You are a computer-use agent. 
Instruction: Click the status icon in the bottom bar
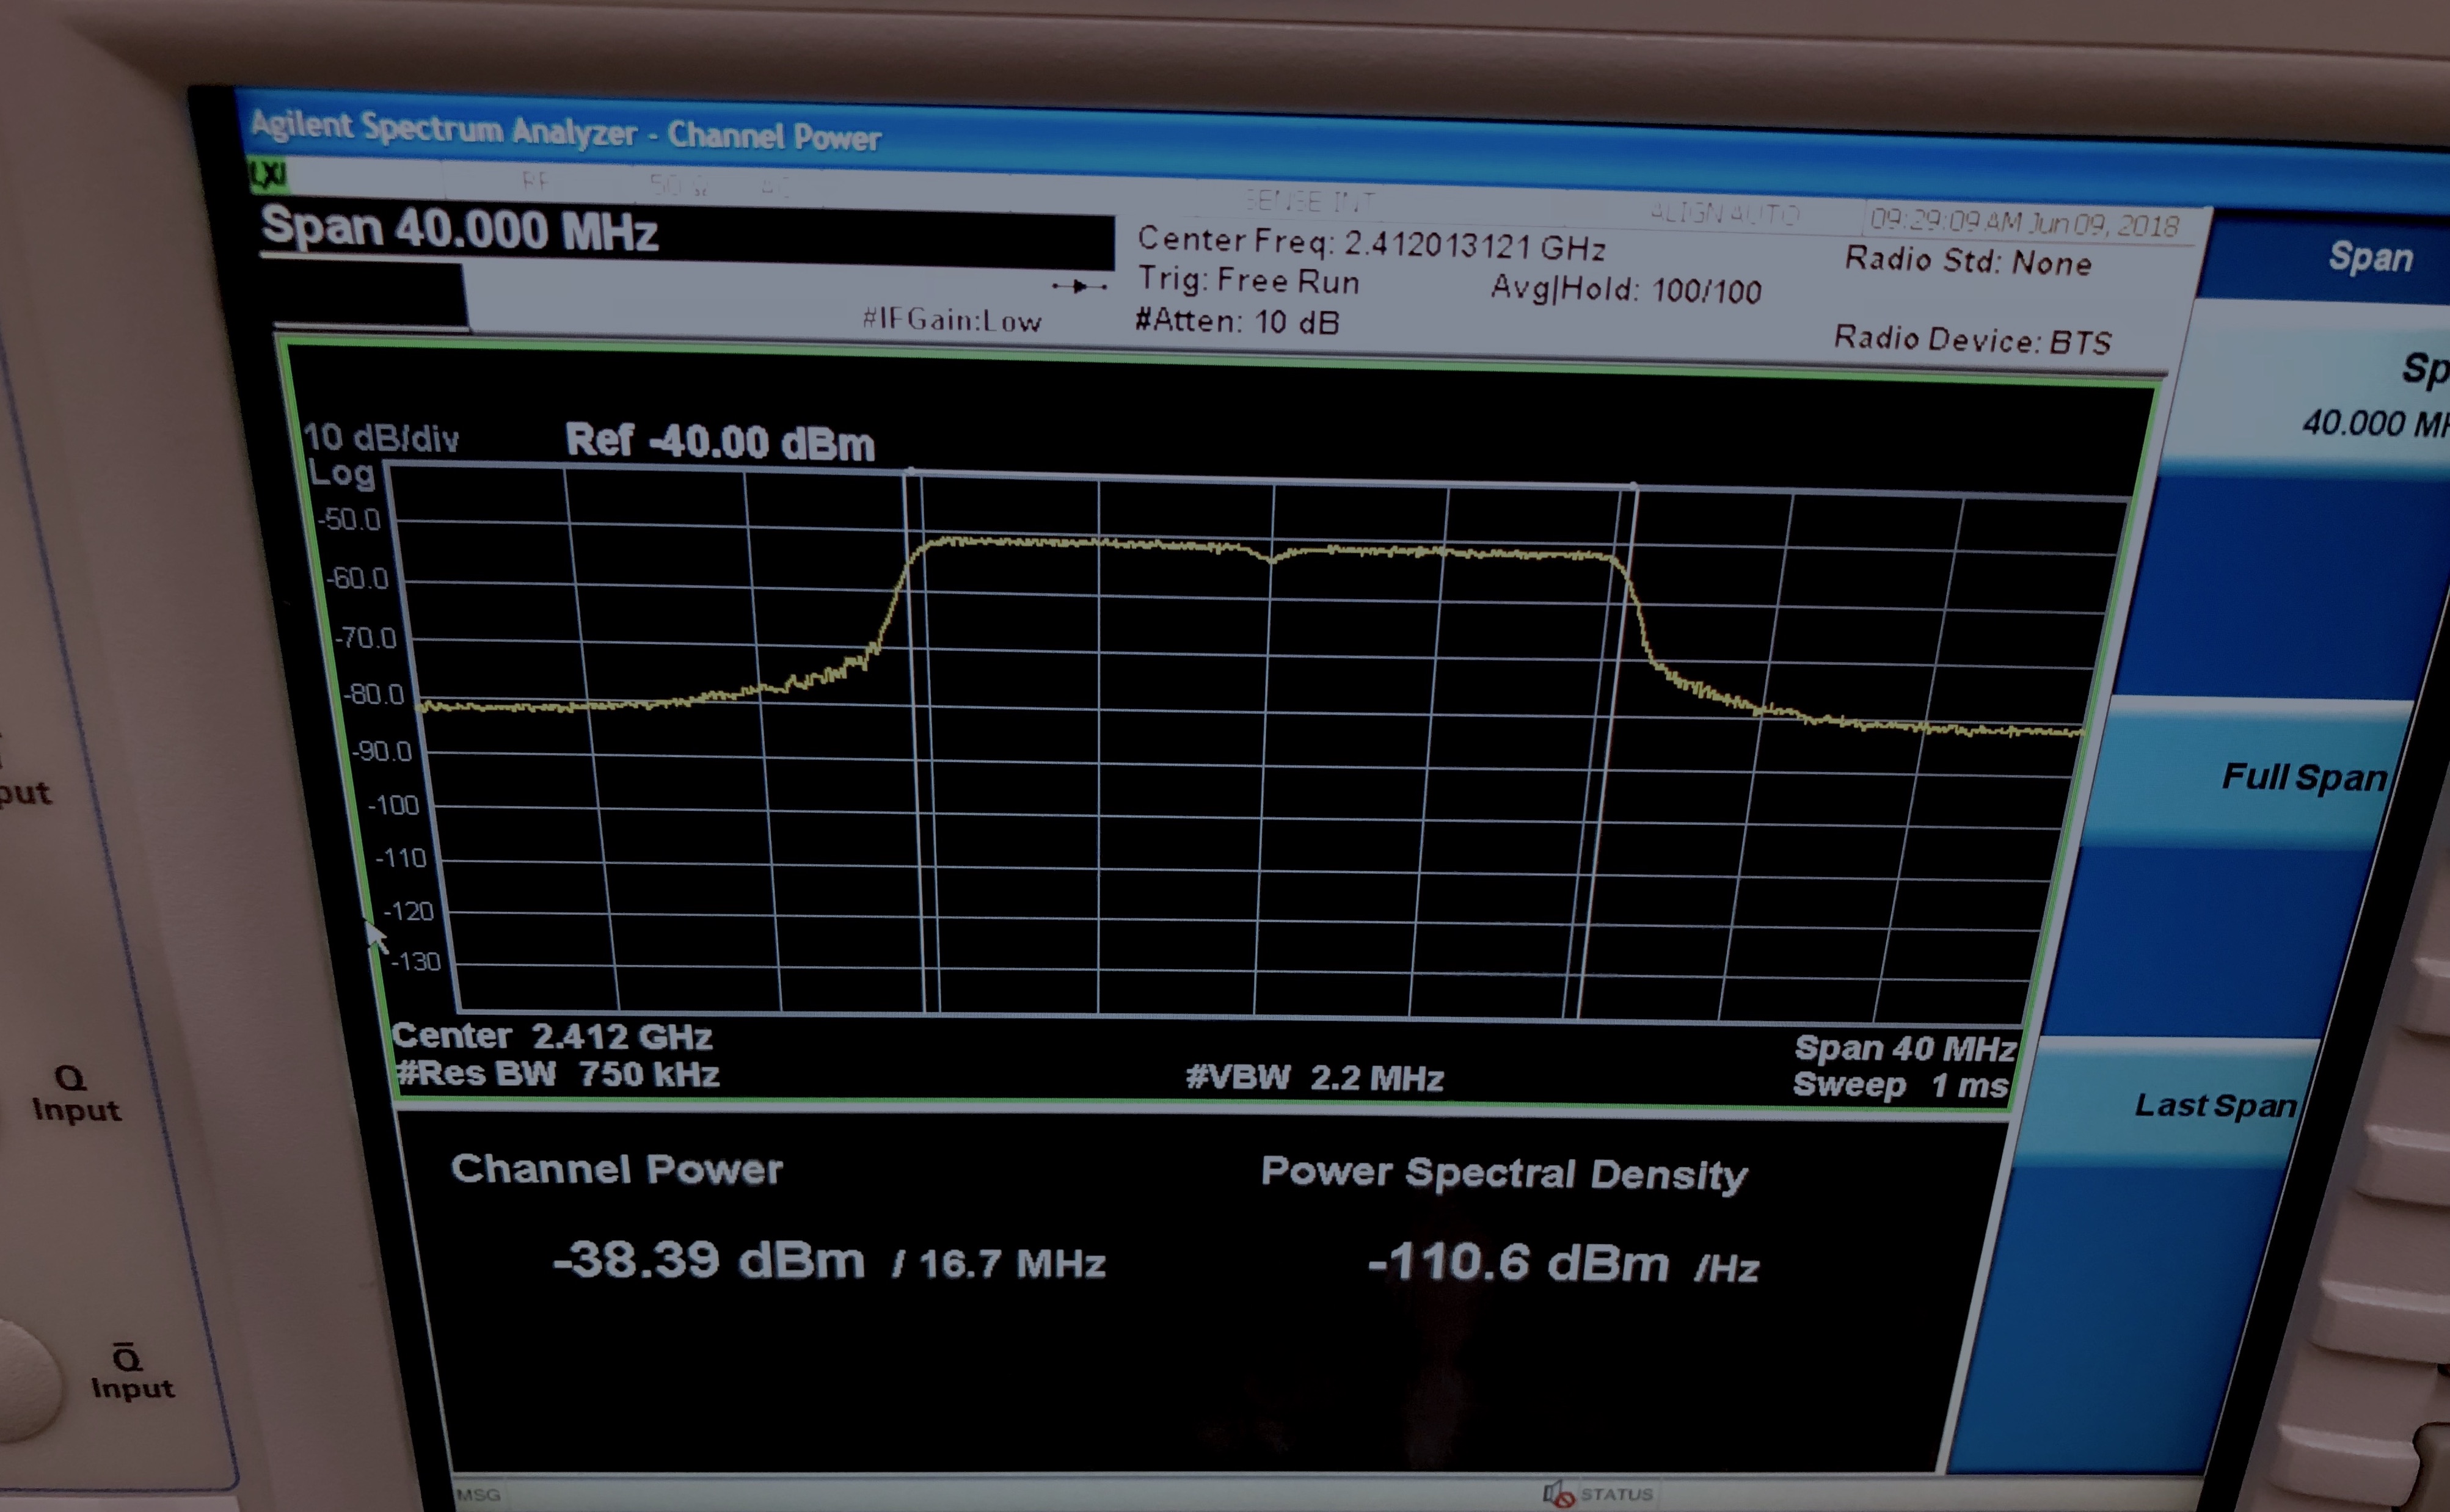1558,1494
